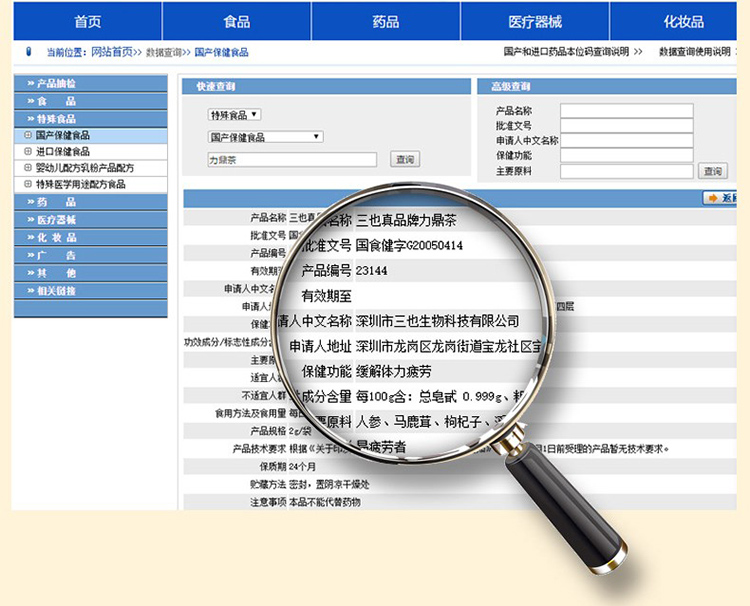Expand the 食品 sidebar section
Screen dimensions: 750x606
click(x=91, y=101)
